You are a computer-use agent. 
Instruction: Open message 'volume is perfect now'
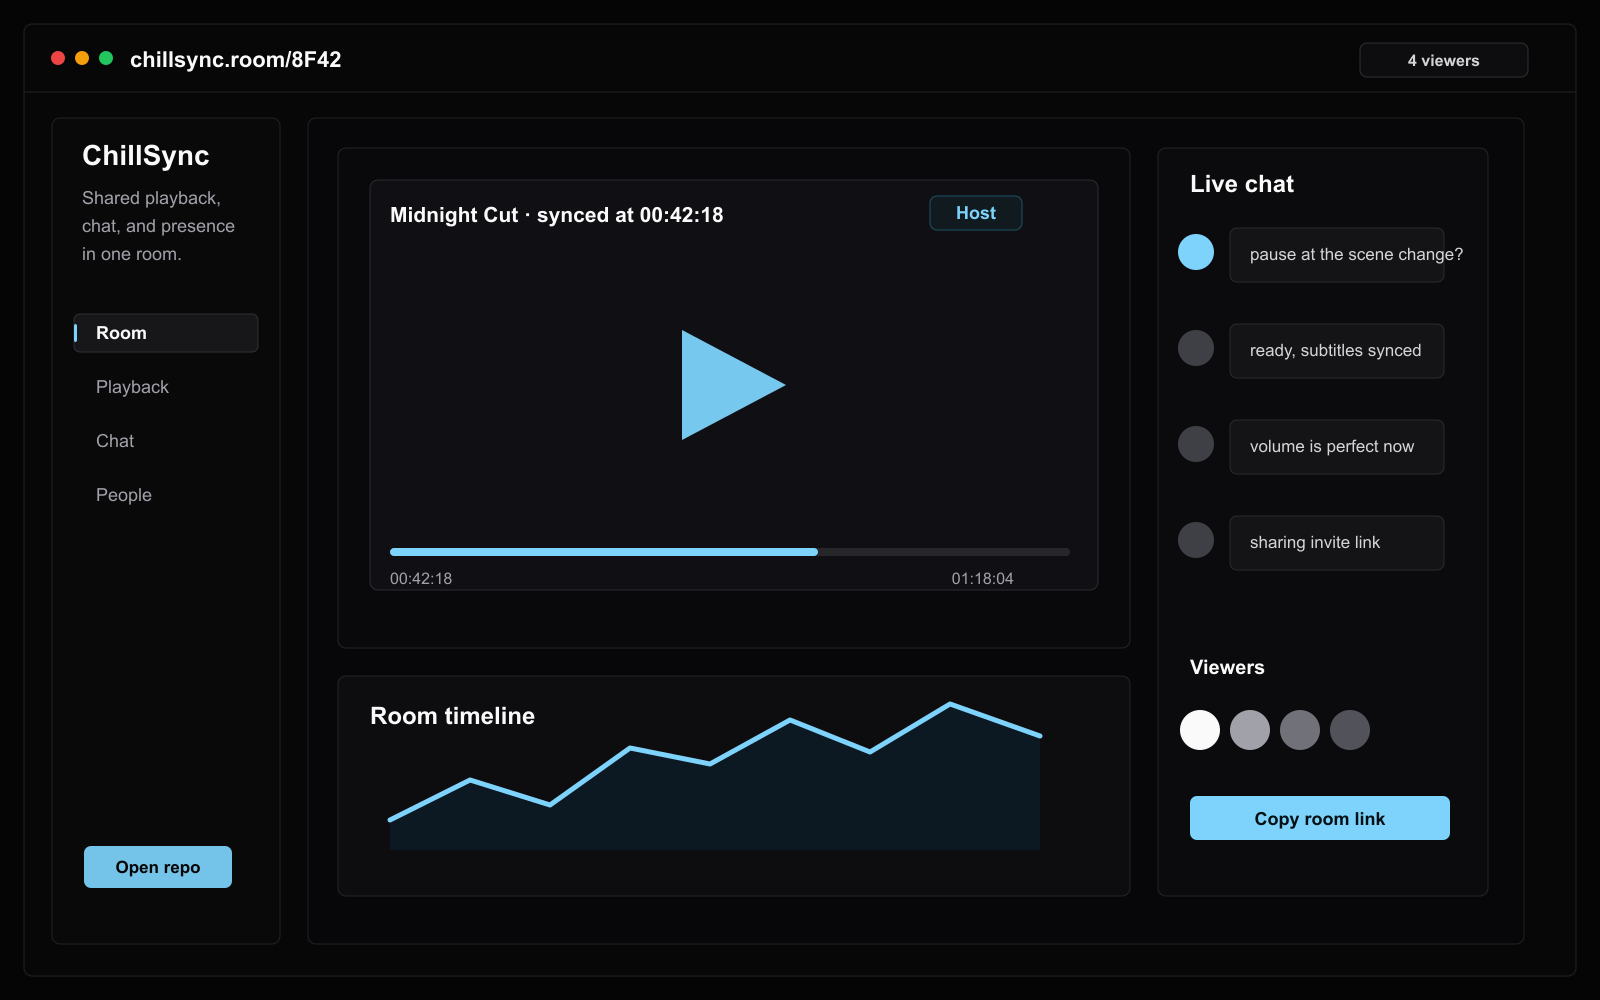point(1337,447)
